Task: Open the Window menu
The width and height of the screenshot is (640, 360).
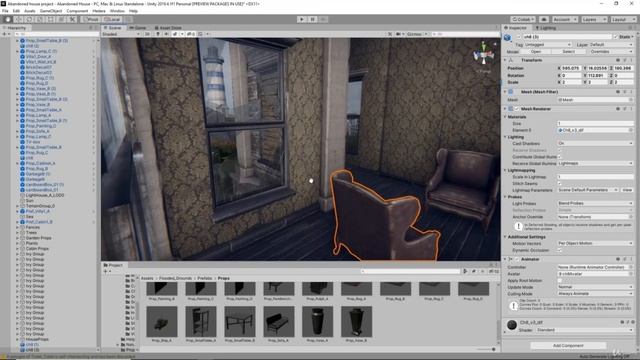Action: coord(117,11)
